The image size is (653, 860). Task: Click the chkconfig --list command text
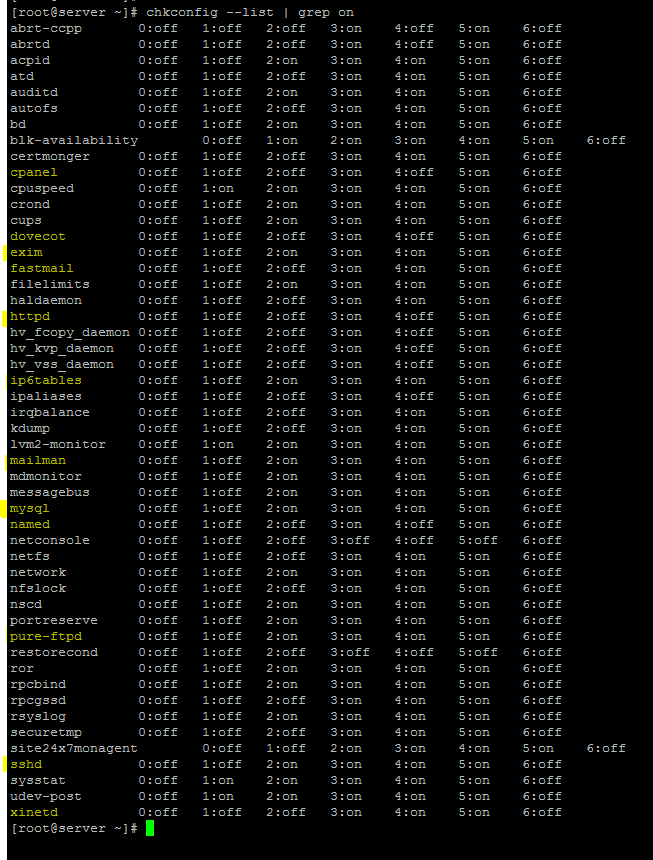232,12
